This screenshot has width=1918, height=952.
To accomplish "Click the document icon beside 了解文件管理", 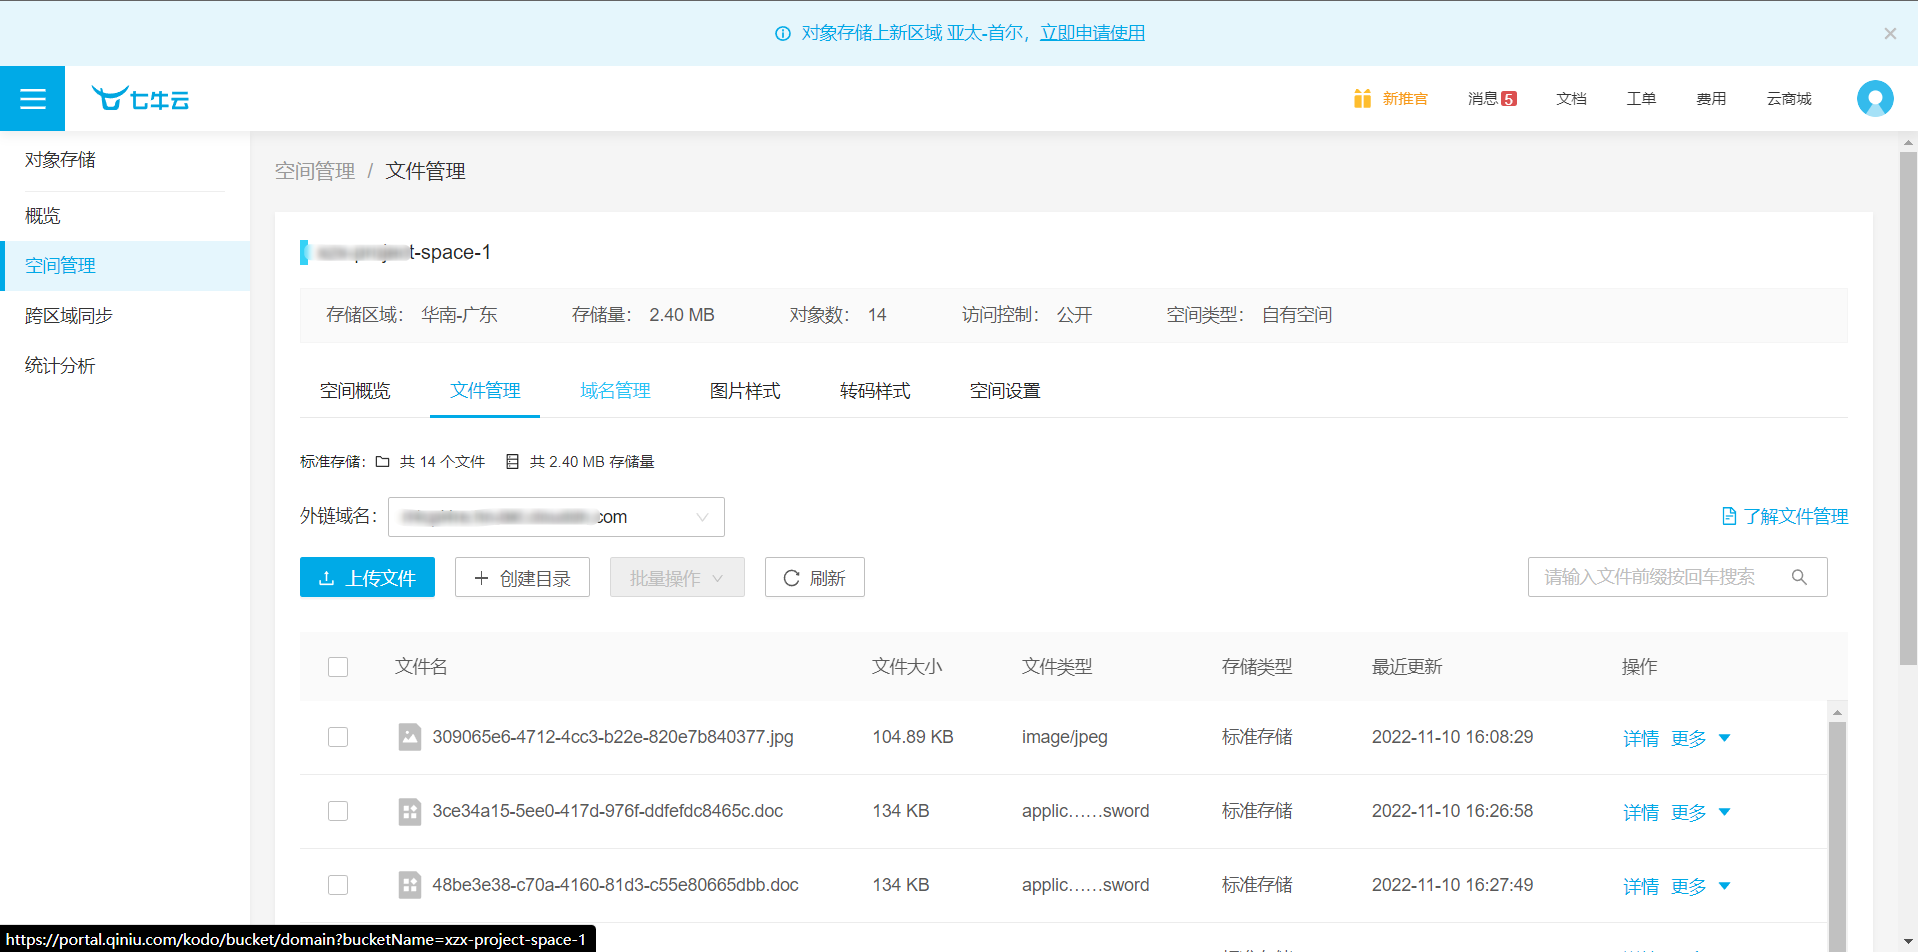I will [x=1729, y=516].
